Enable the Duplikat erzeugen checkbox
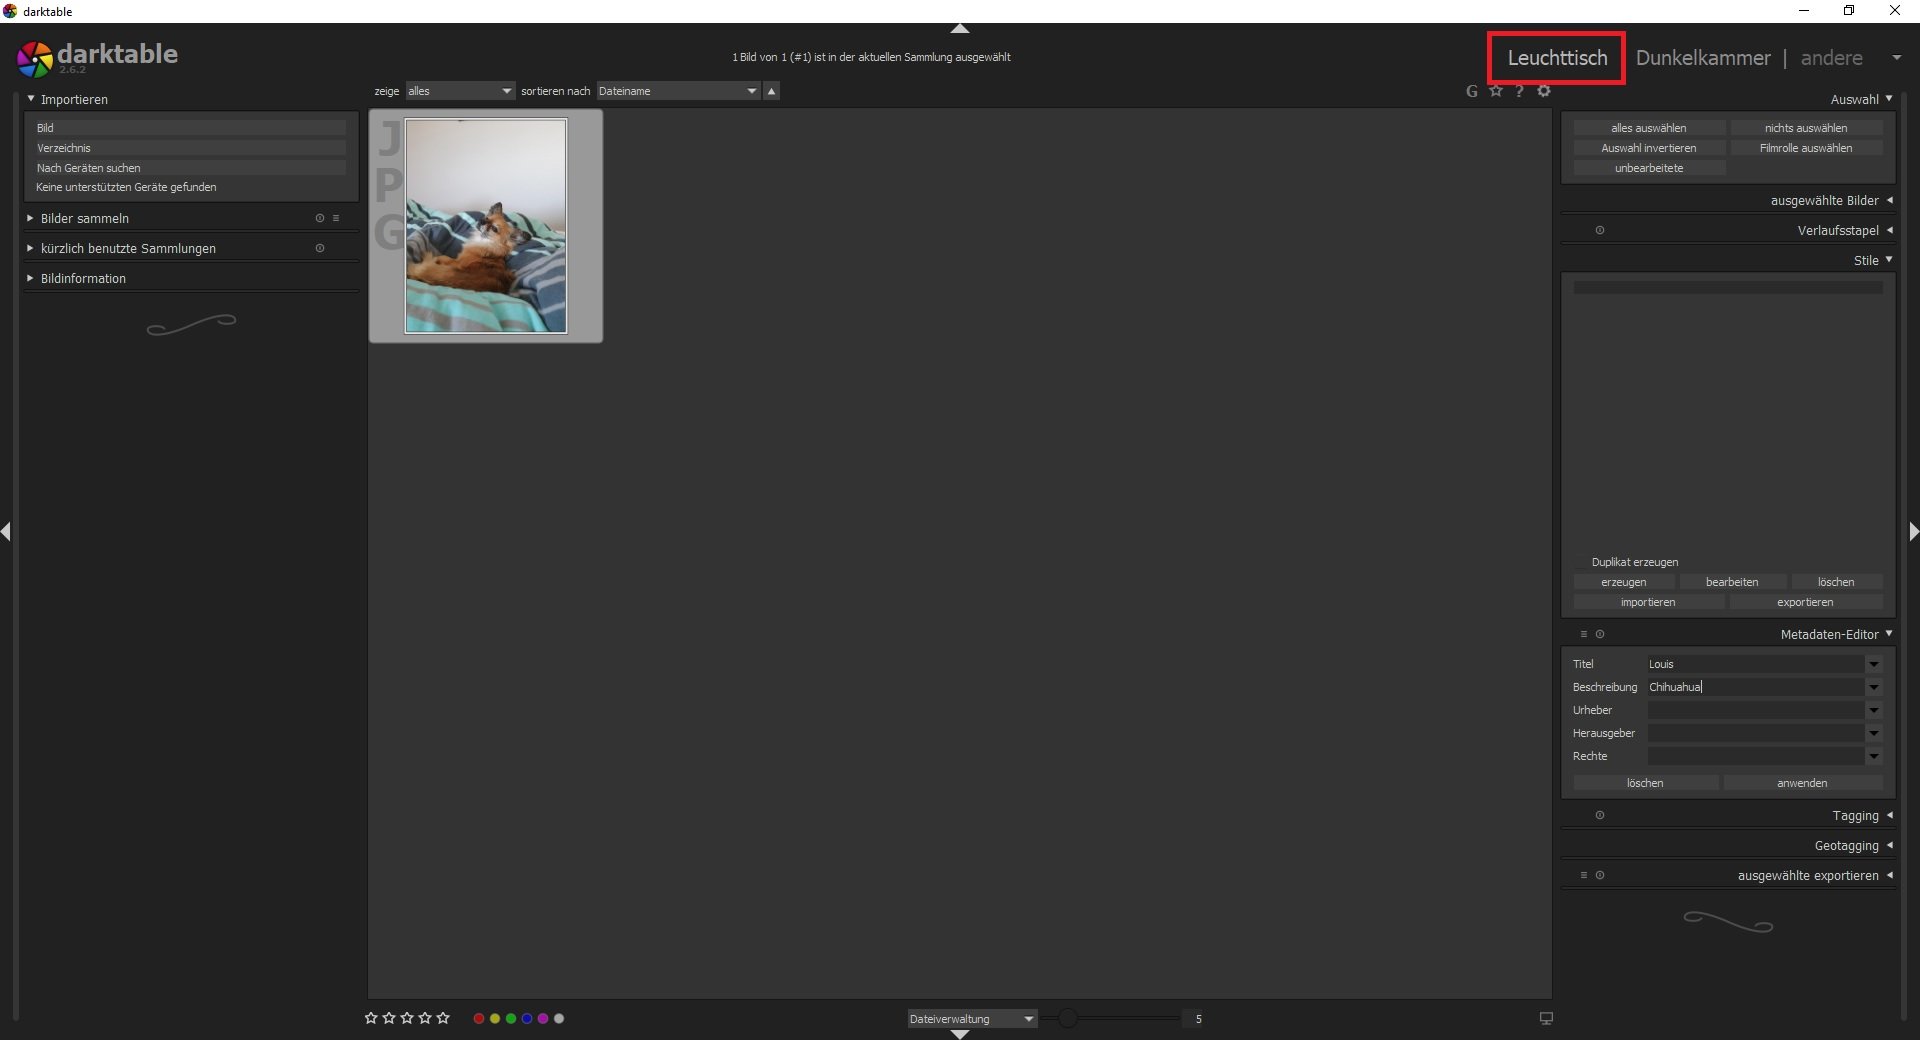The image size is (1920, 1040). (1581, 562)
